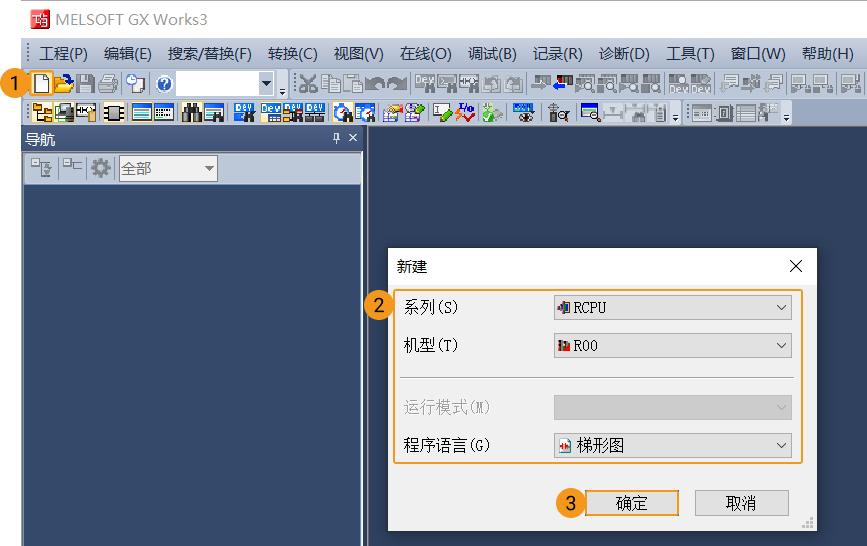Open the 工具(T) menu
867x546 pixels.
[x=690, y=54]
